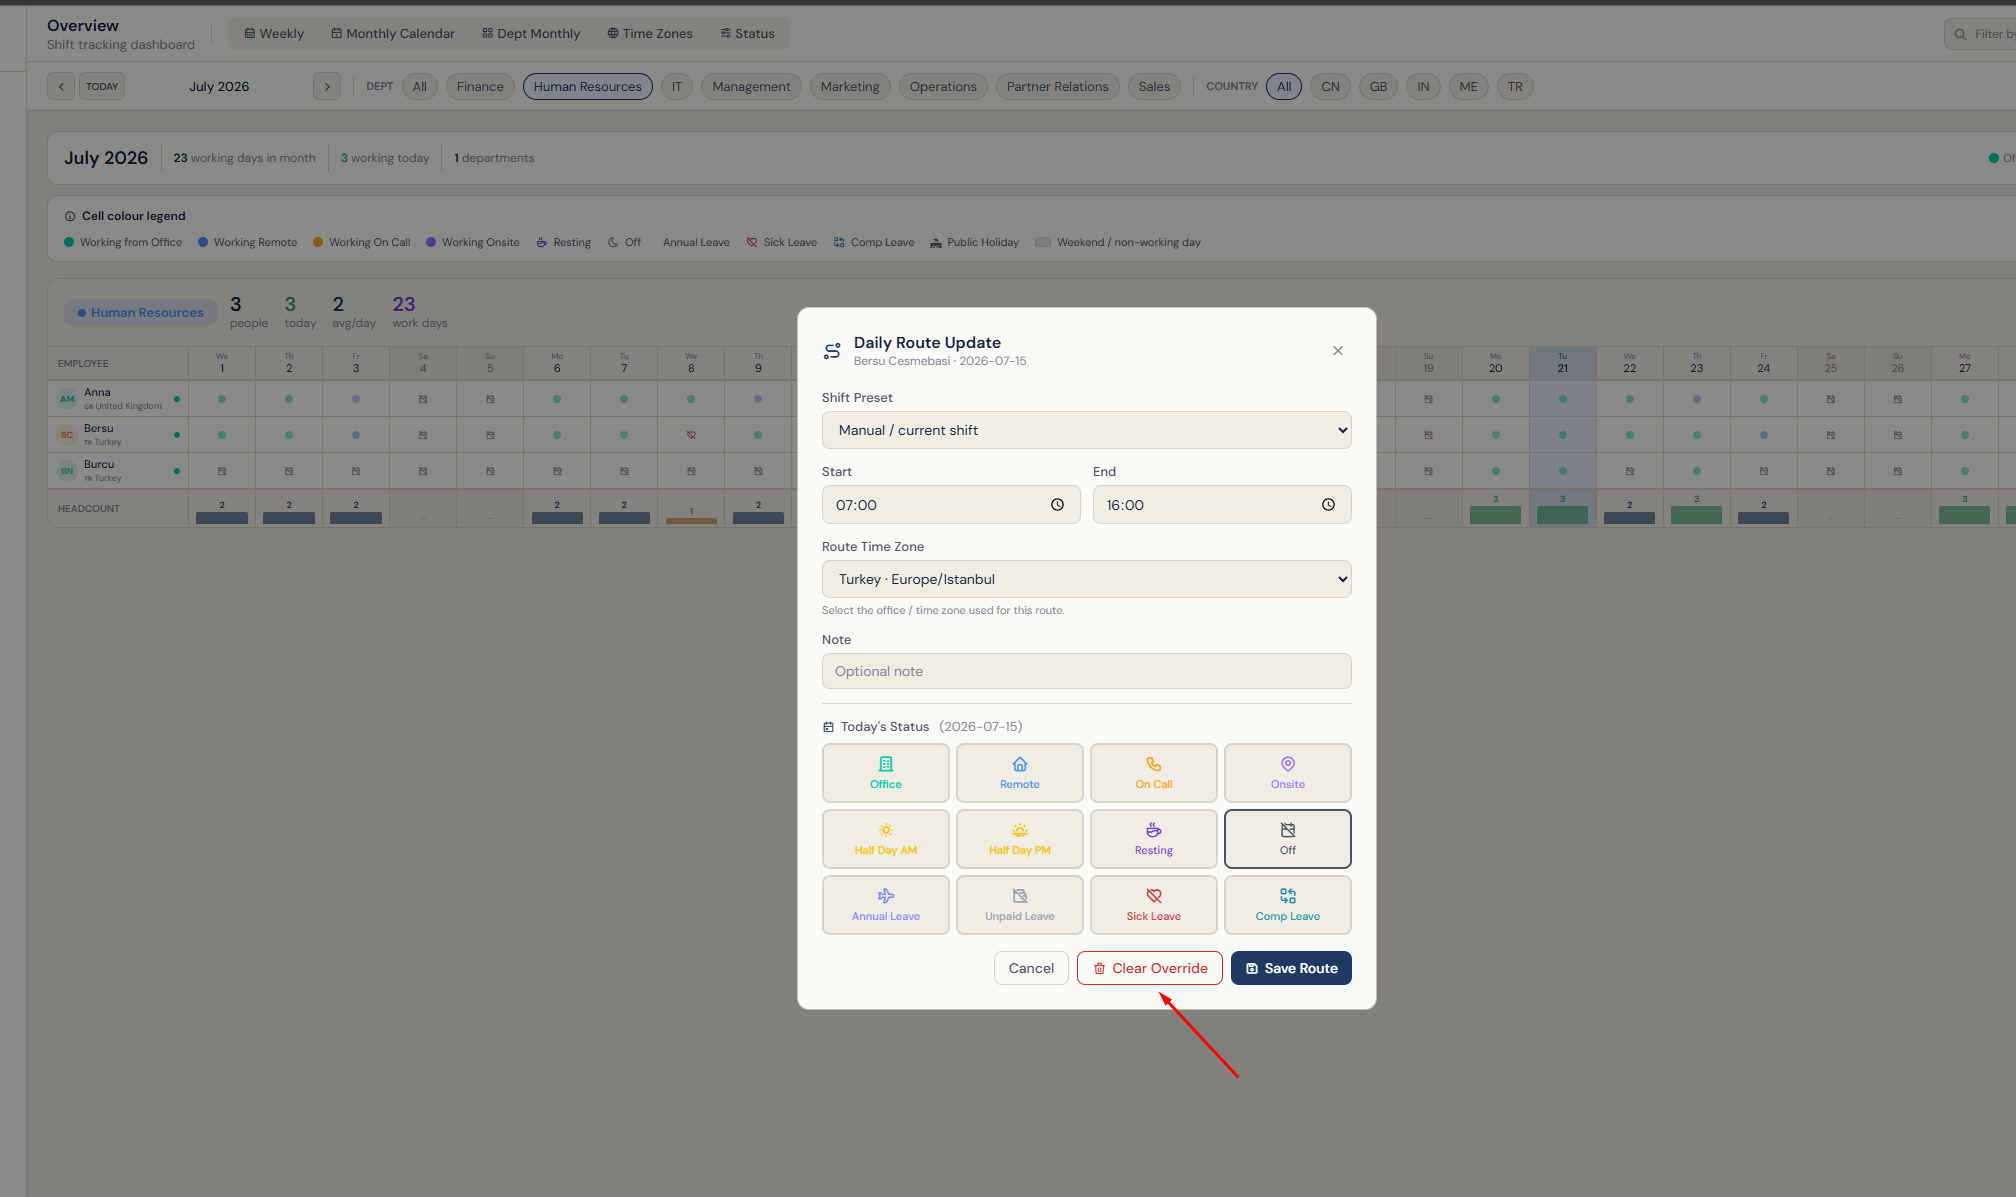Choose Half Day AM status
Screen dimensions: 2016x1197
(x=885, y=838)
